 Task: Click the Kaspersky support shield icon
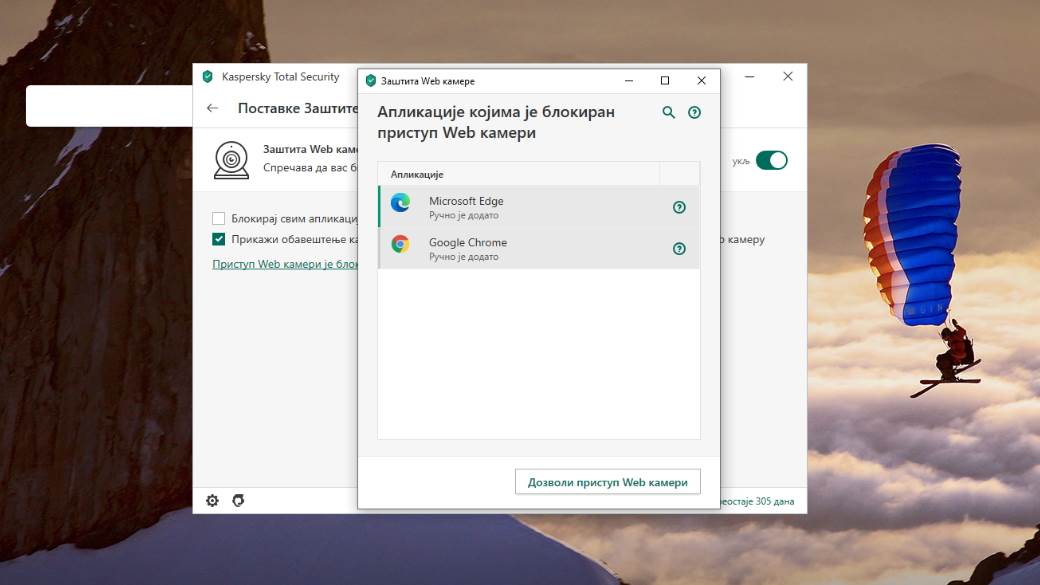coord(238,500)
